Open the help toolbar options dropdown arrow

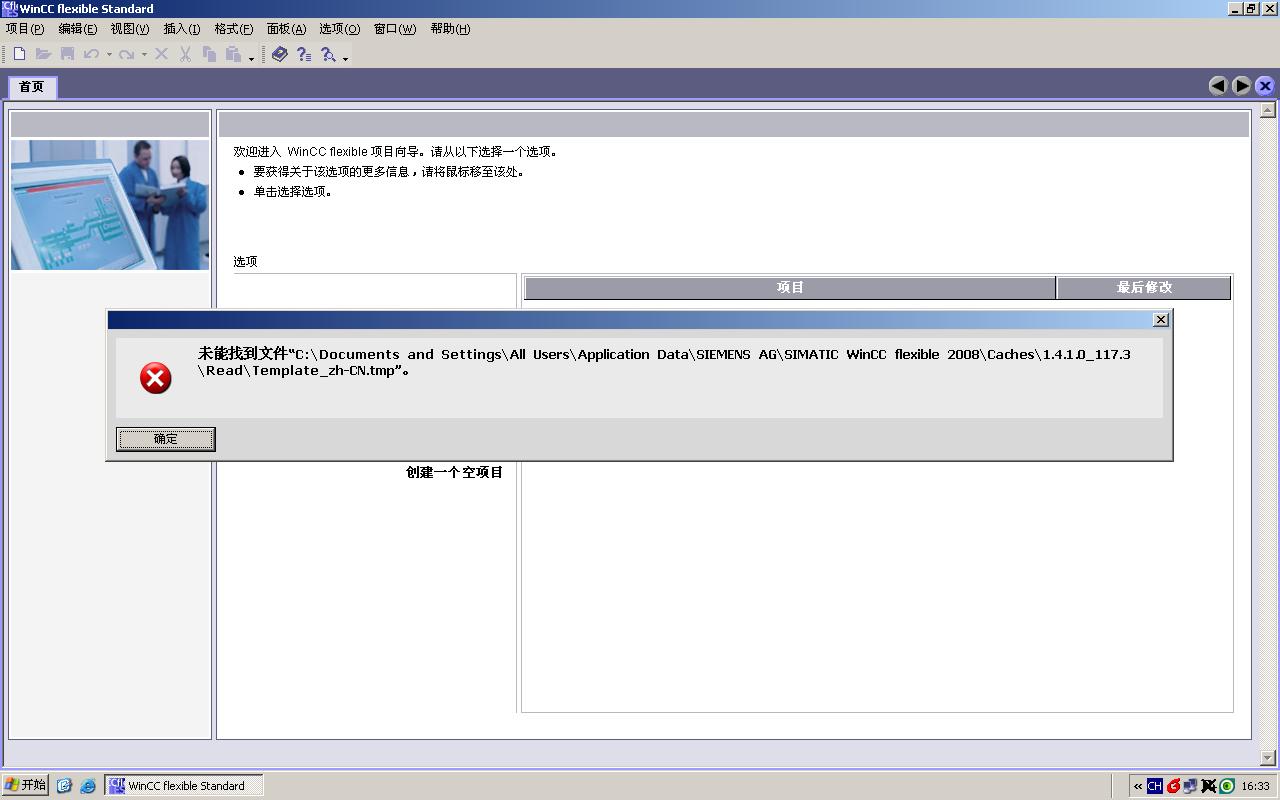345,57
